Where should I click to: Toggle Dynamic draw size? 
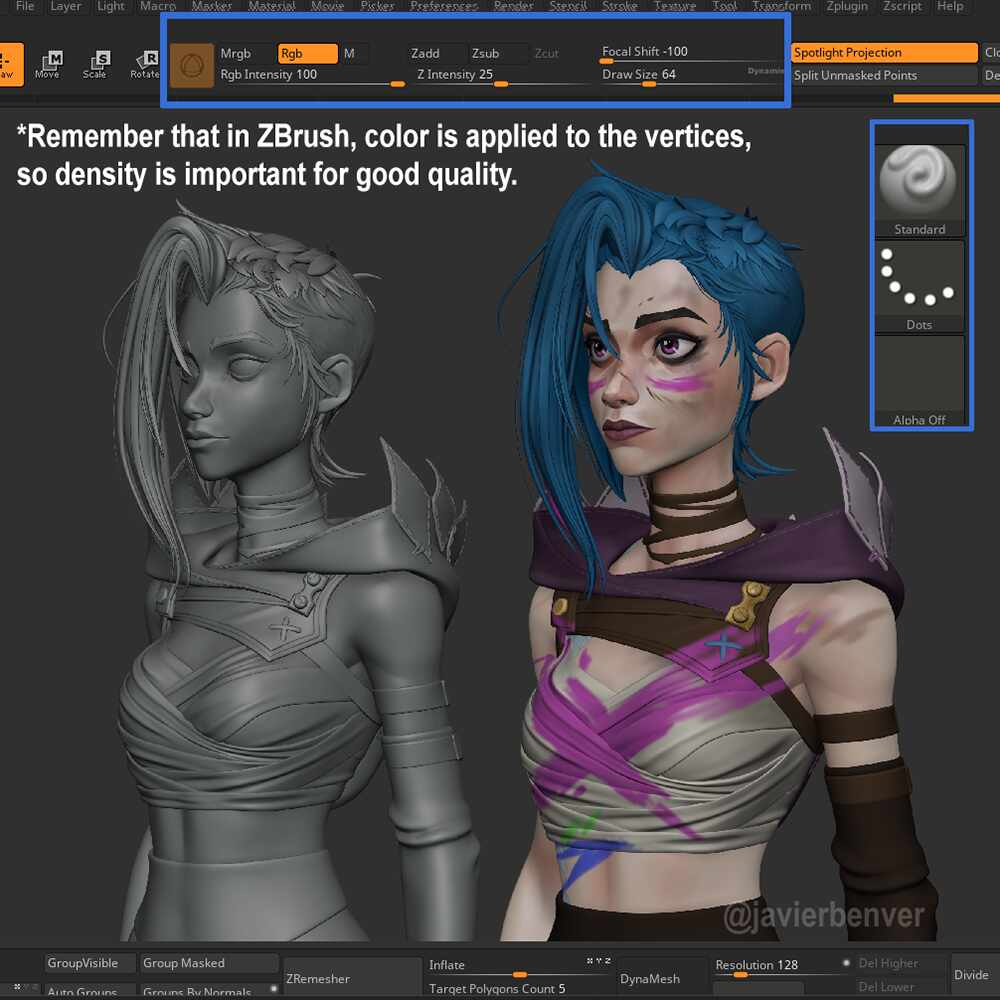pyautogui.click(x=764, y=71)
